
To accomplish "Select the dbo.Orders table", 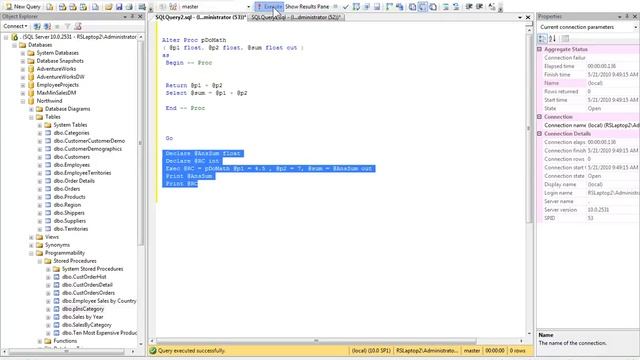I will pos(67,189).
